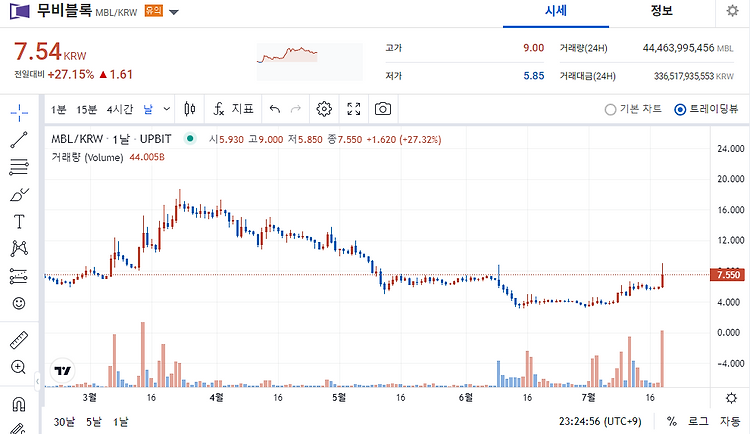
Task: Toggle 로그 logarithmic scale
Action: click(x=698, y=422)
